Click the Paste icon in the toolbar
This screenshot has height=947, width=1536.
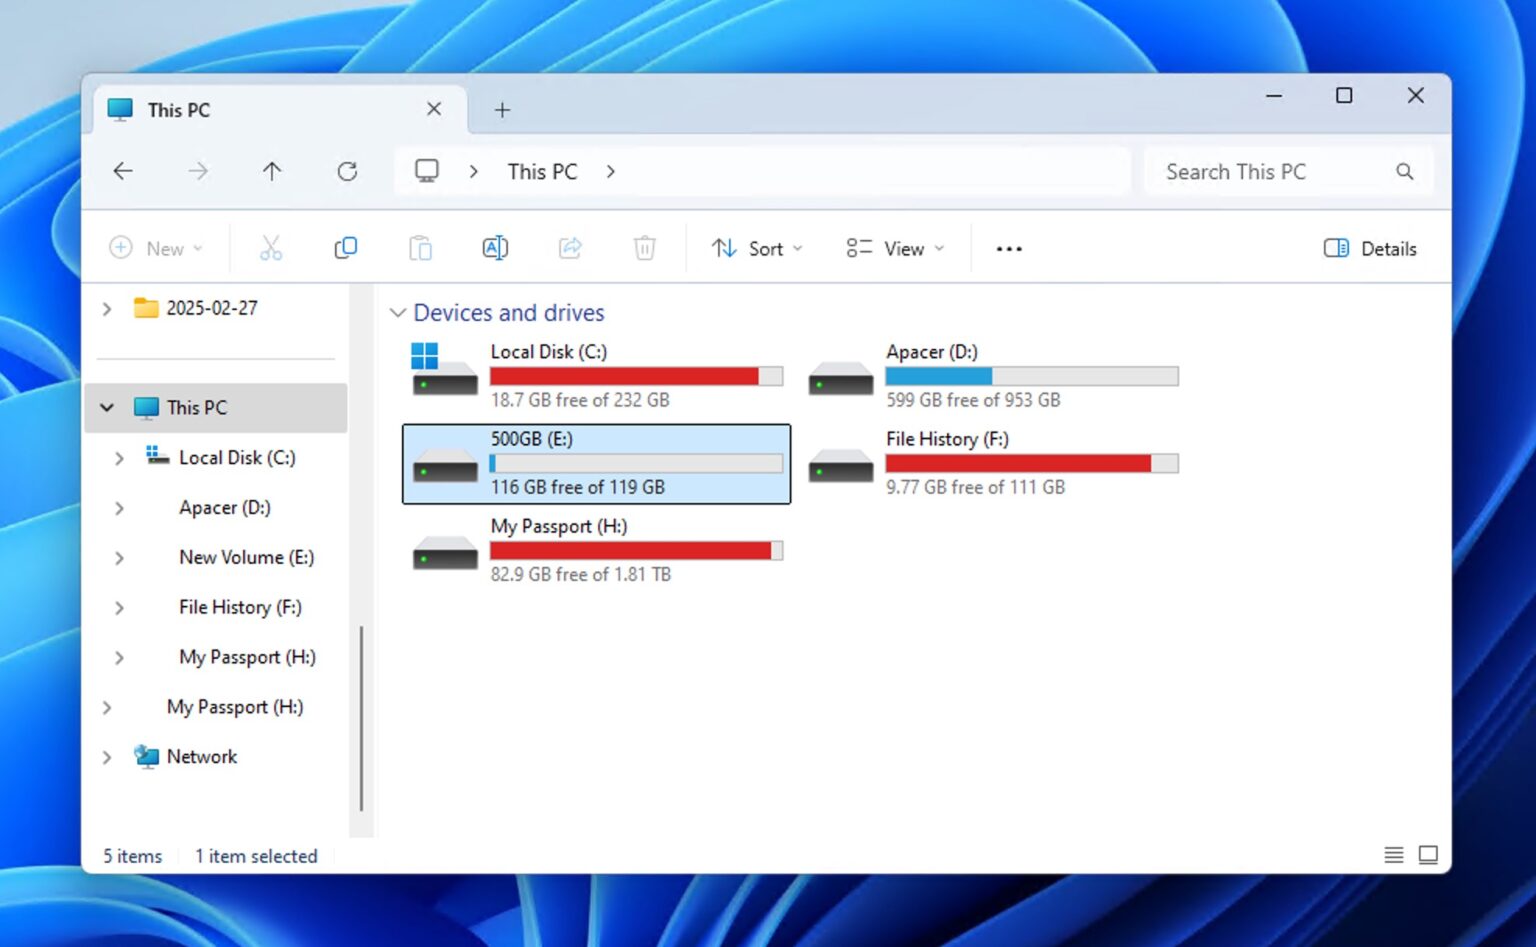pyautogui.click(x=420, y=248)
